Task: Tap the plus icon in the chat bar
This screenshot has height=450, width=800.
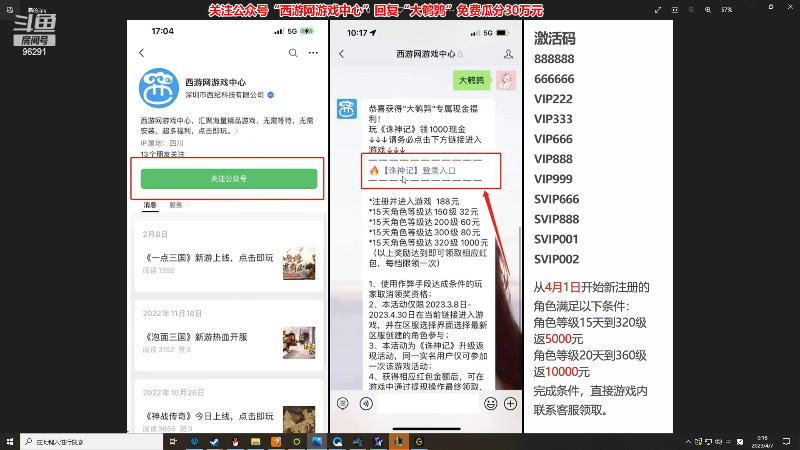Action: click(510, 404)
